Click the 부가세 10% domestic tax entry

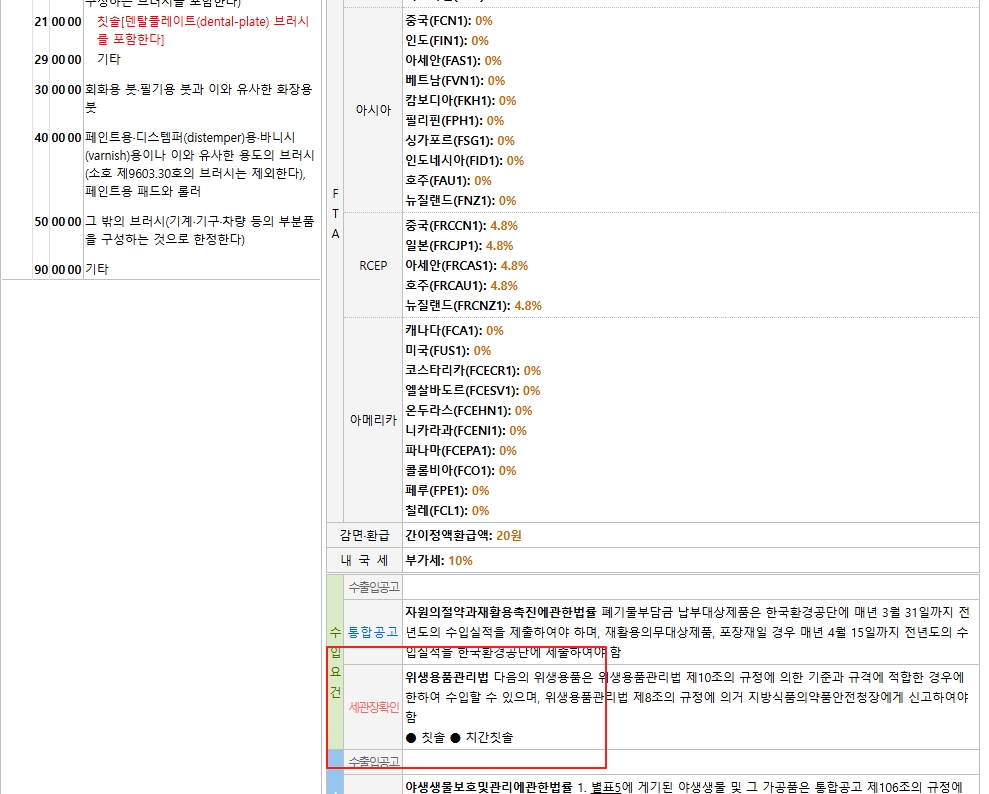pyautogui.click(x=439, y=561)
